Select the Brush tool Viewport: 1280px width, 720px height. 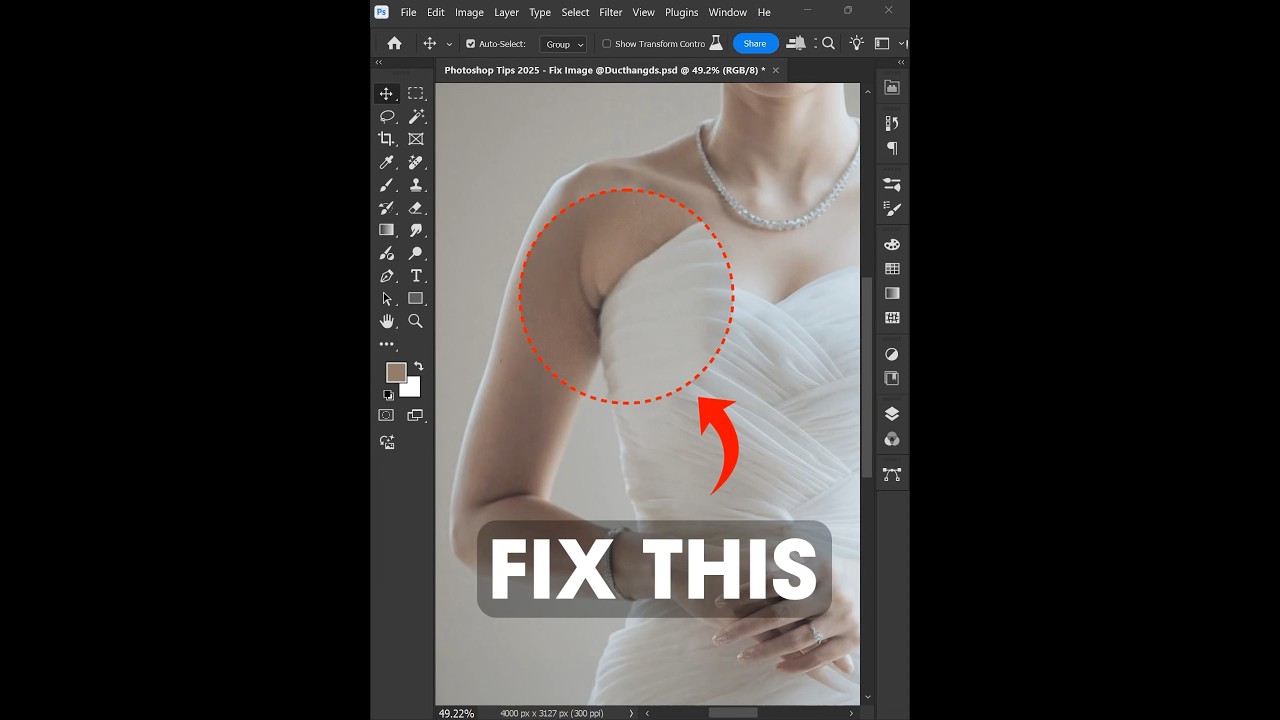(386, 185)
